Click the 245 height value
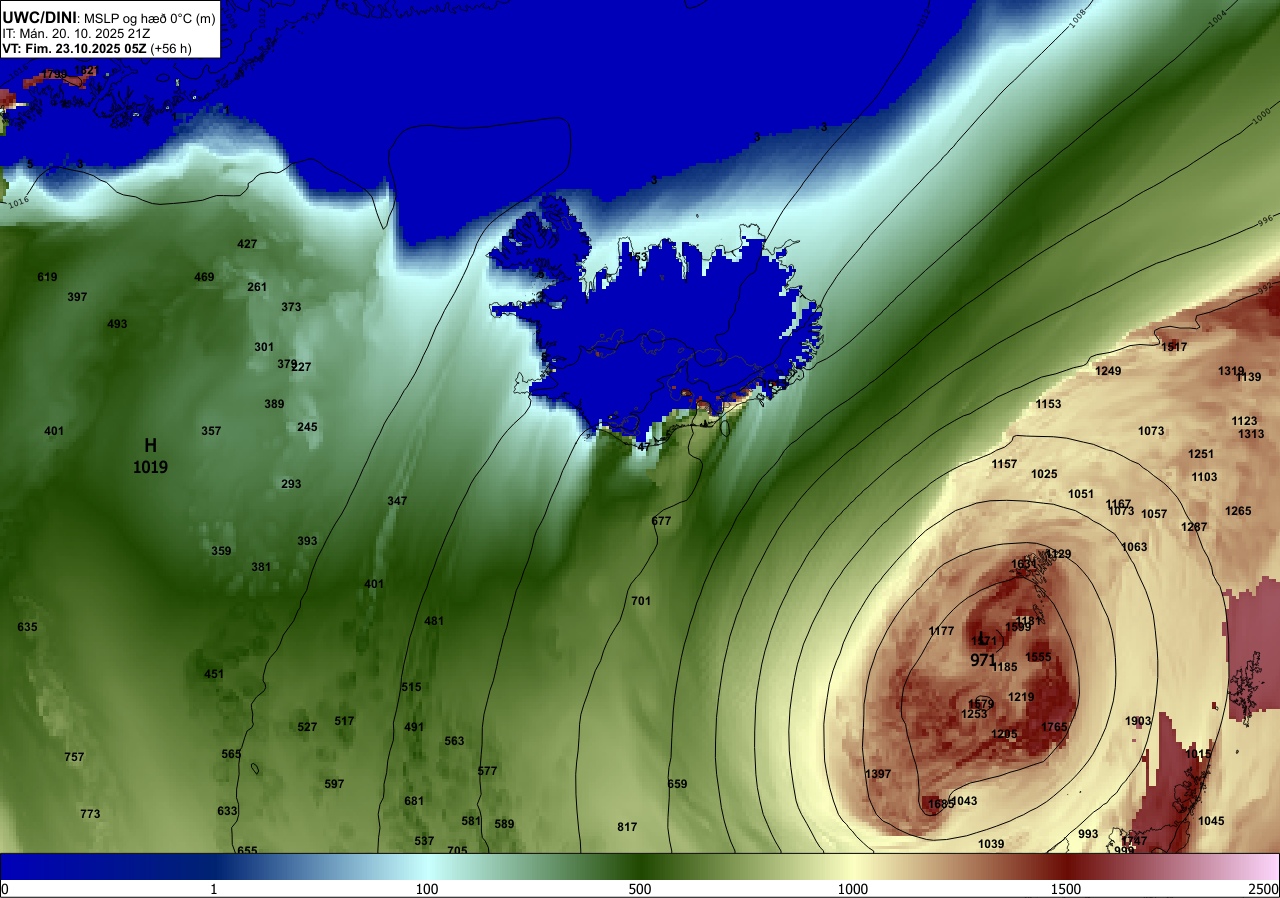Image resolution: width=1280 pixels, height=898 pixels. click(x=307, y=427)
